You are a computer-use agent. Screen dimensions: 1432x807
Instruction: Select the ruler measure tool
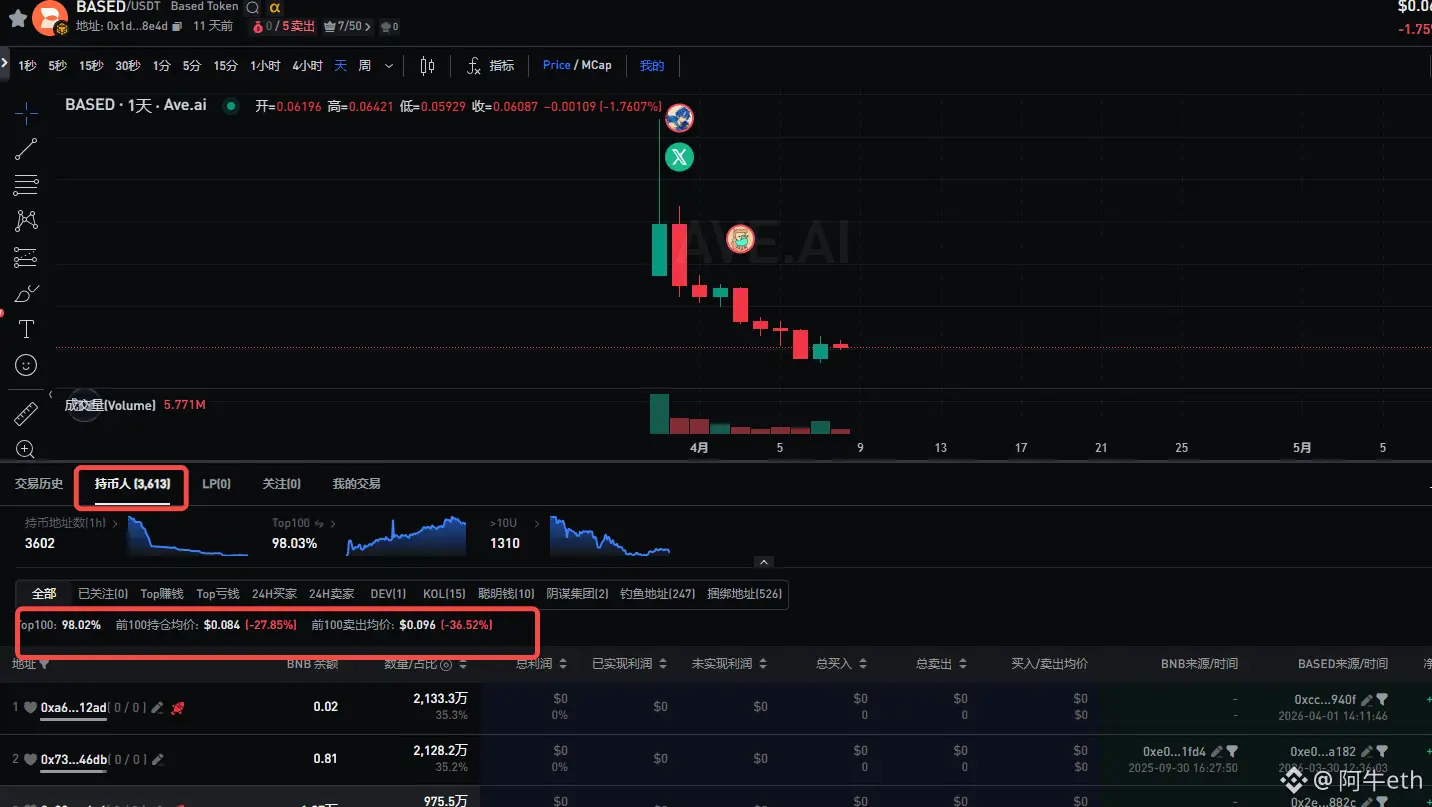coord(26,413)
